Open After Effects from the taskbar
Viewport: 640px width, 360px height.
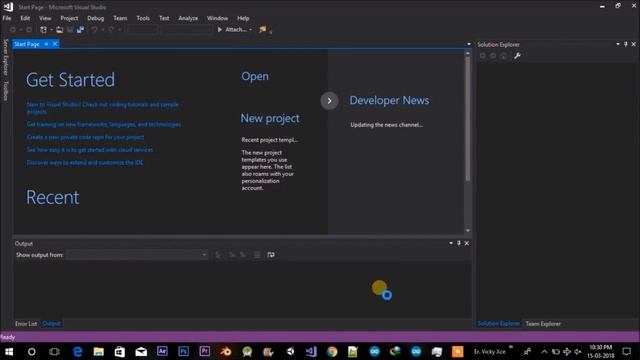click(x=162, y=351)
